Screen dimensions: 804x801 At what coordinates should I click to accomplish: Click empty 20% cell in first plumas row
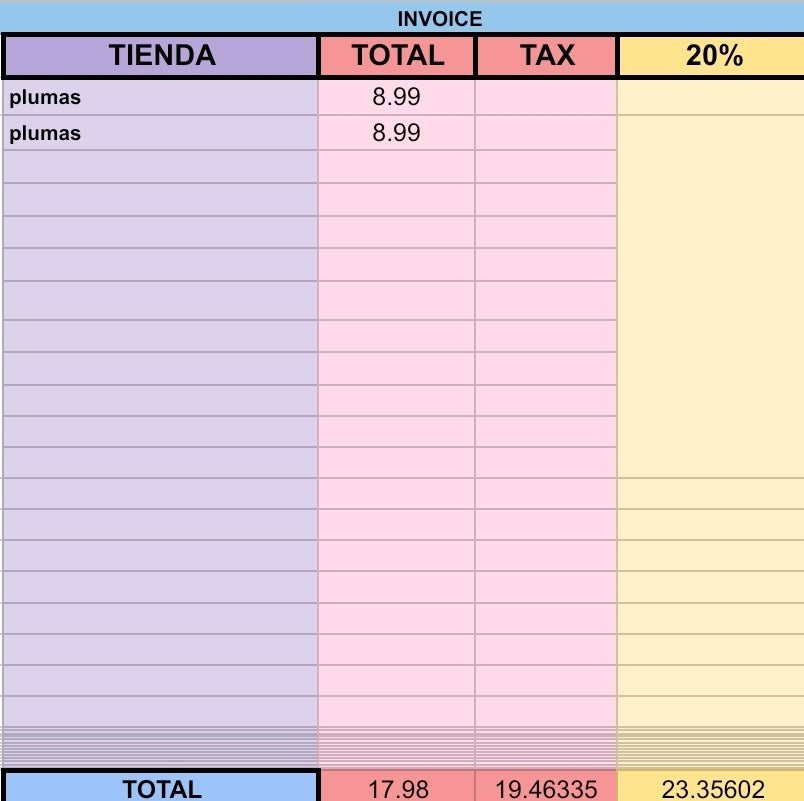pos(711,97)
